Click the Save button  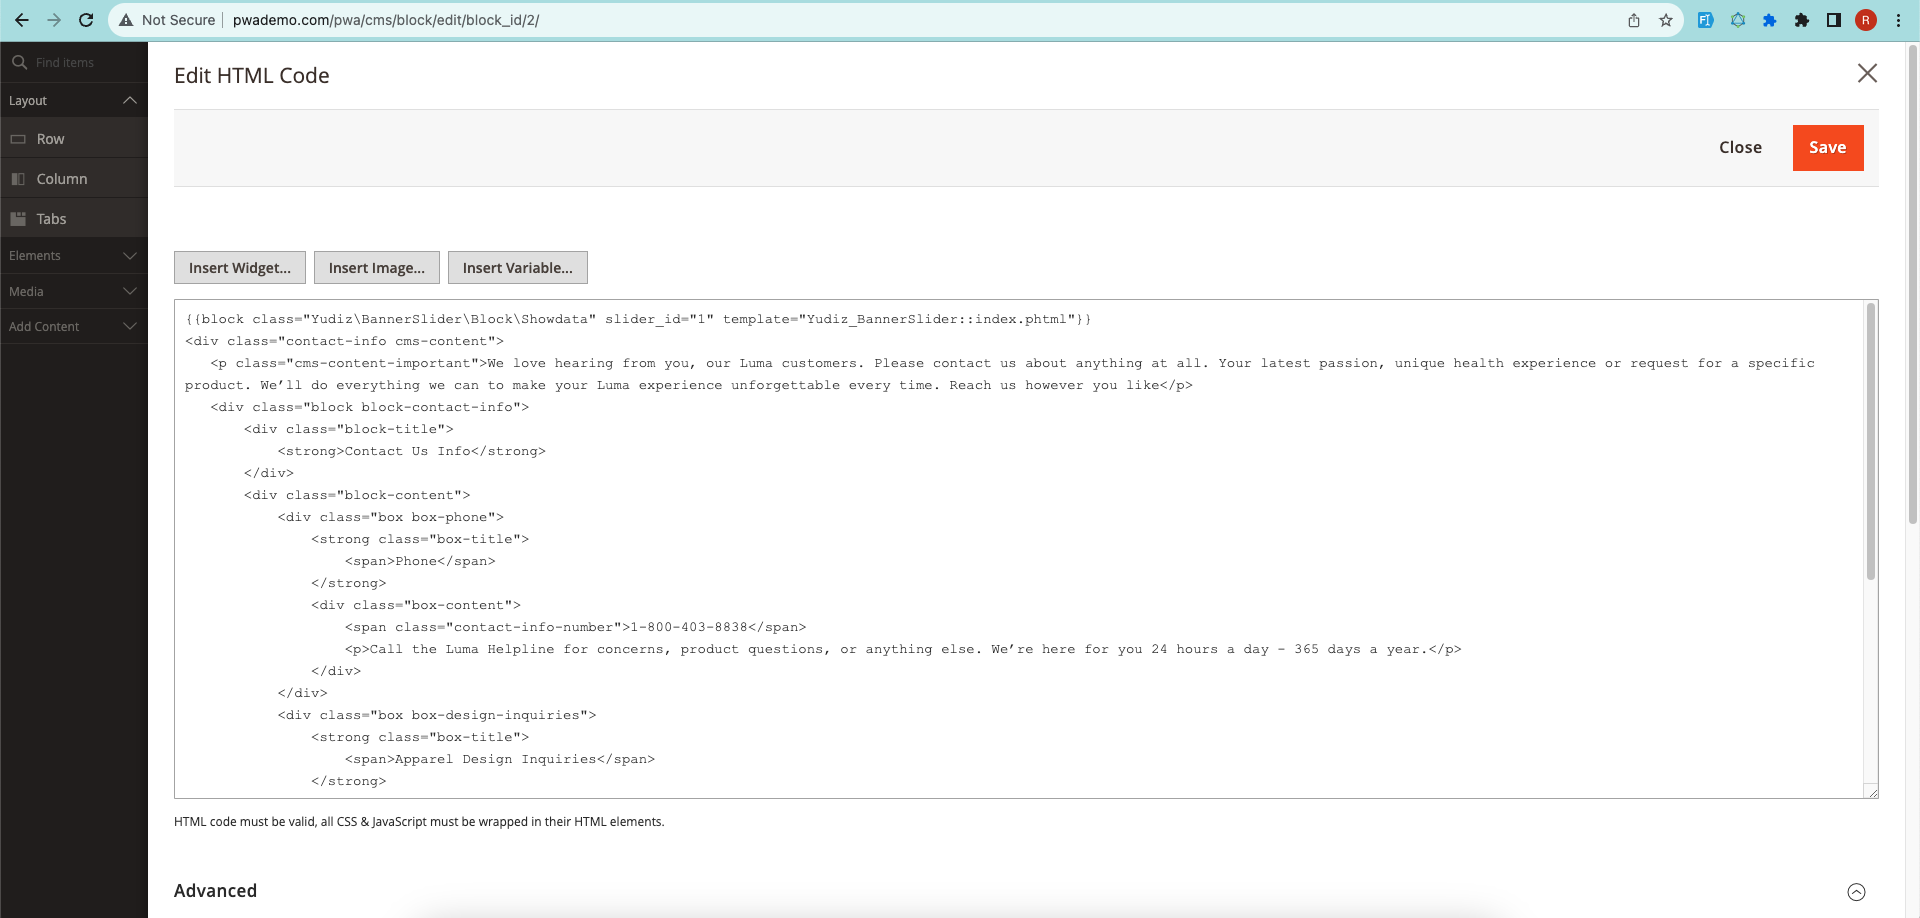tap(1828, 148)
